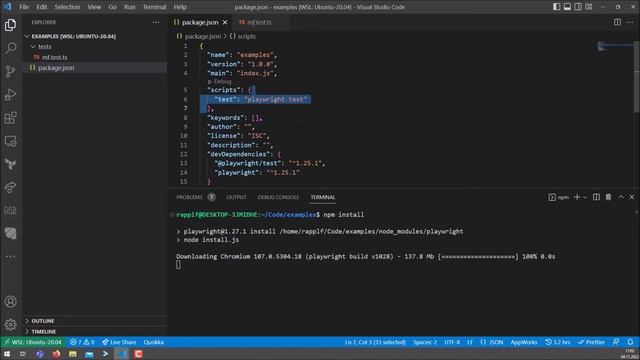640x360 pixels.
Task: Open the Explorer view in activity bar
Action: pyautogui.click(x=11, y=25)
